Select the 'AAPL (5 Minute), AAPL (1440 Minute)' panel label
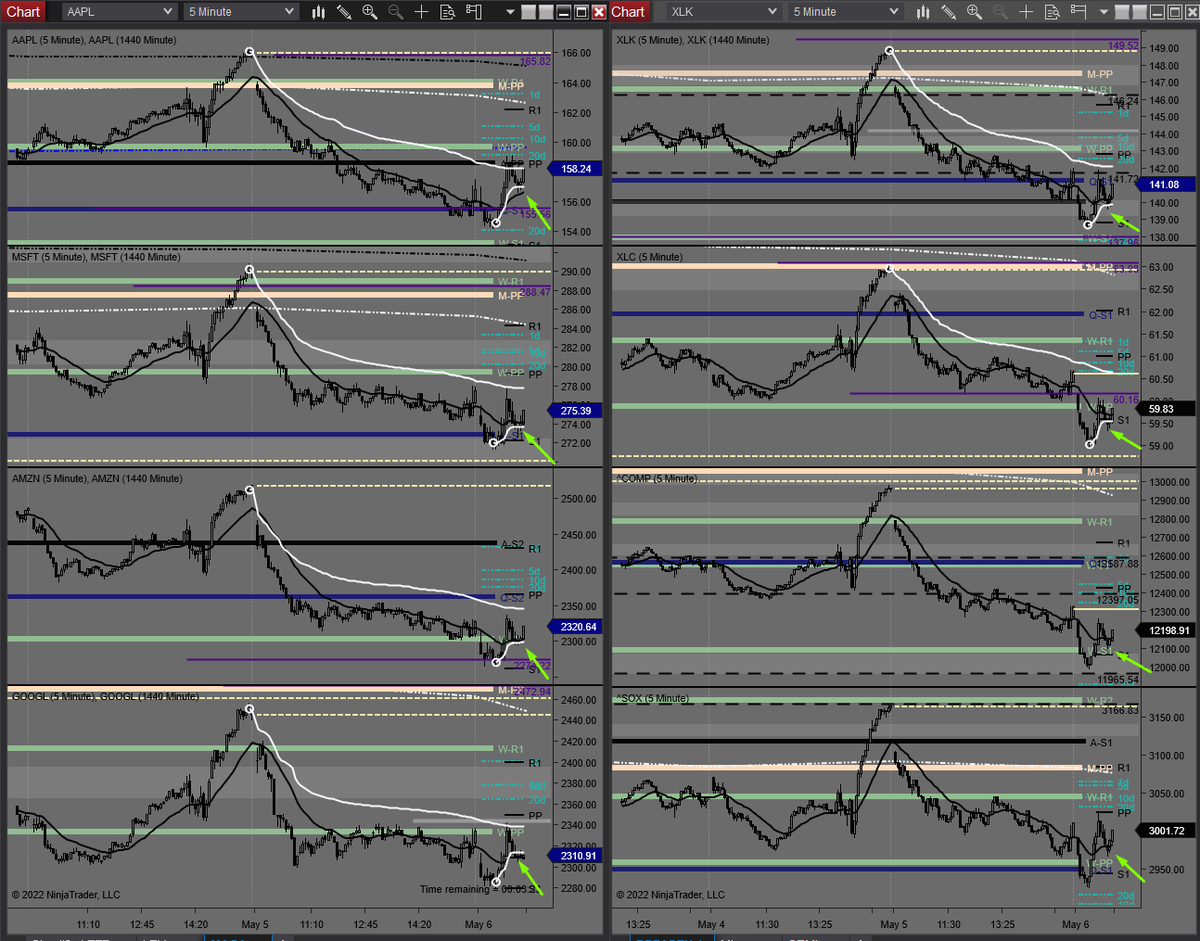 tap(94, 40)
